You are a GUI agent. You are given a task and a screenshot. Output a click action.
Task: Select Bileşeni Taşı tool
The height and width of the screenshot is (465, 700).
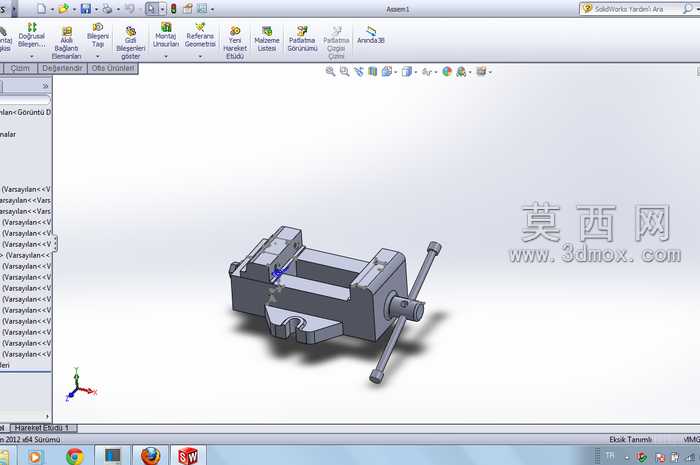click(x=98, y=35)
